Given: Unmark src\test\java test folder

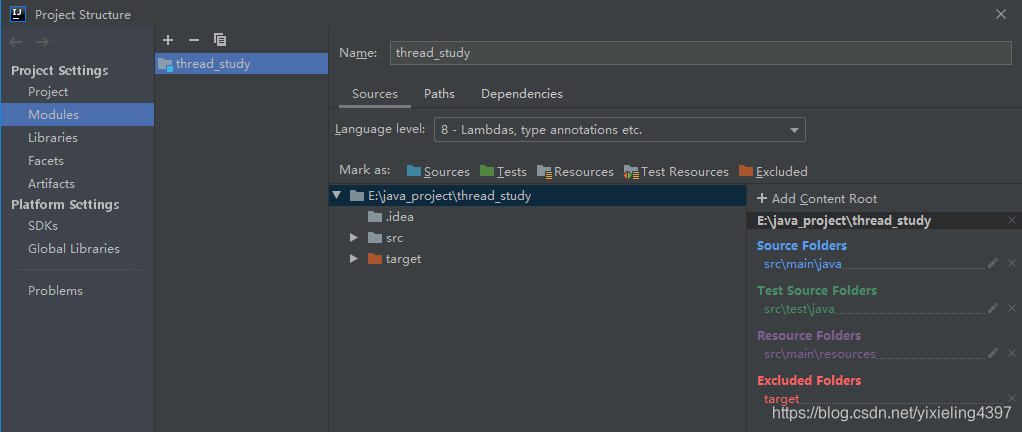Looking at the screenshot, I should point(1012,308).
